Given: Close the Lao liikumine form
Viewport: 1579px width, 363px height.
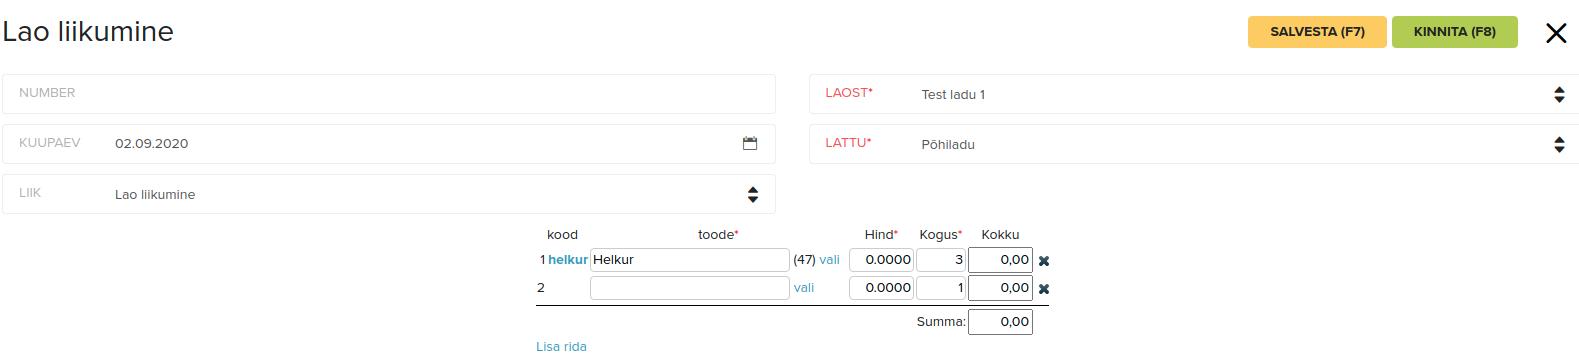Looking at the screenshot, I should [x=1556, y=33].
